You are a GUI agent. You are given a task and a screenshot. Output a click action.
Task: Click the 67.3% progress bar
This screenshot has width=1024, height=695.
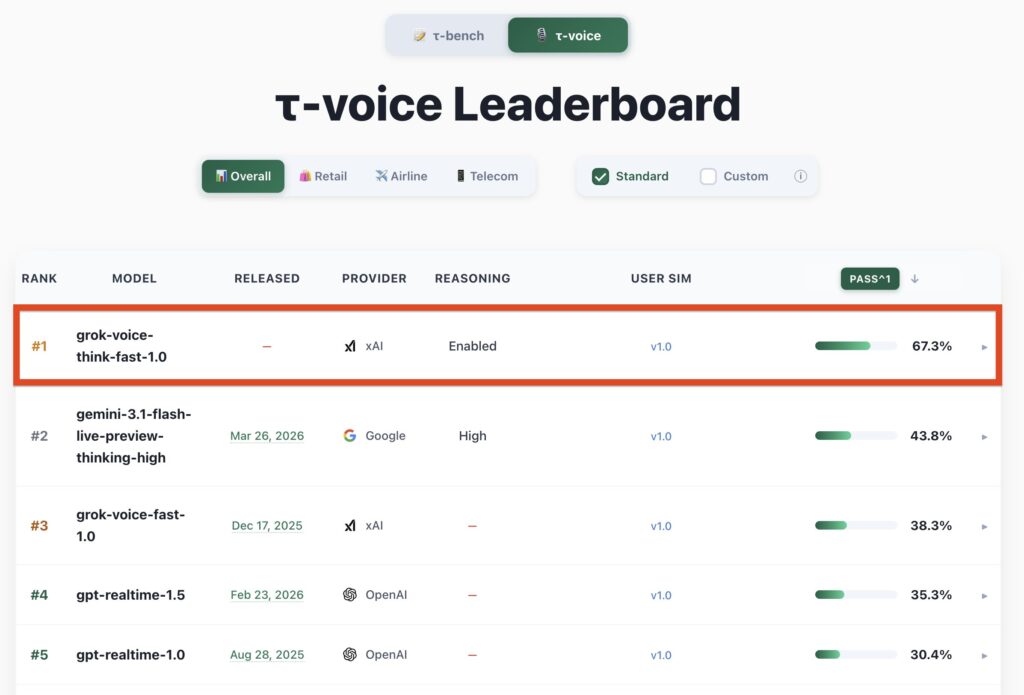(855, 346)
